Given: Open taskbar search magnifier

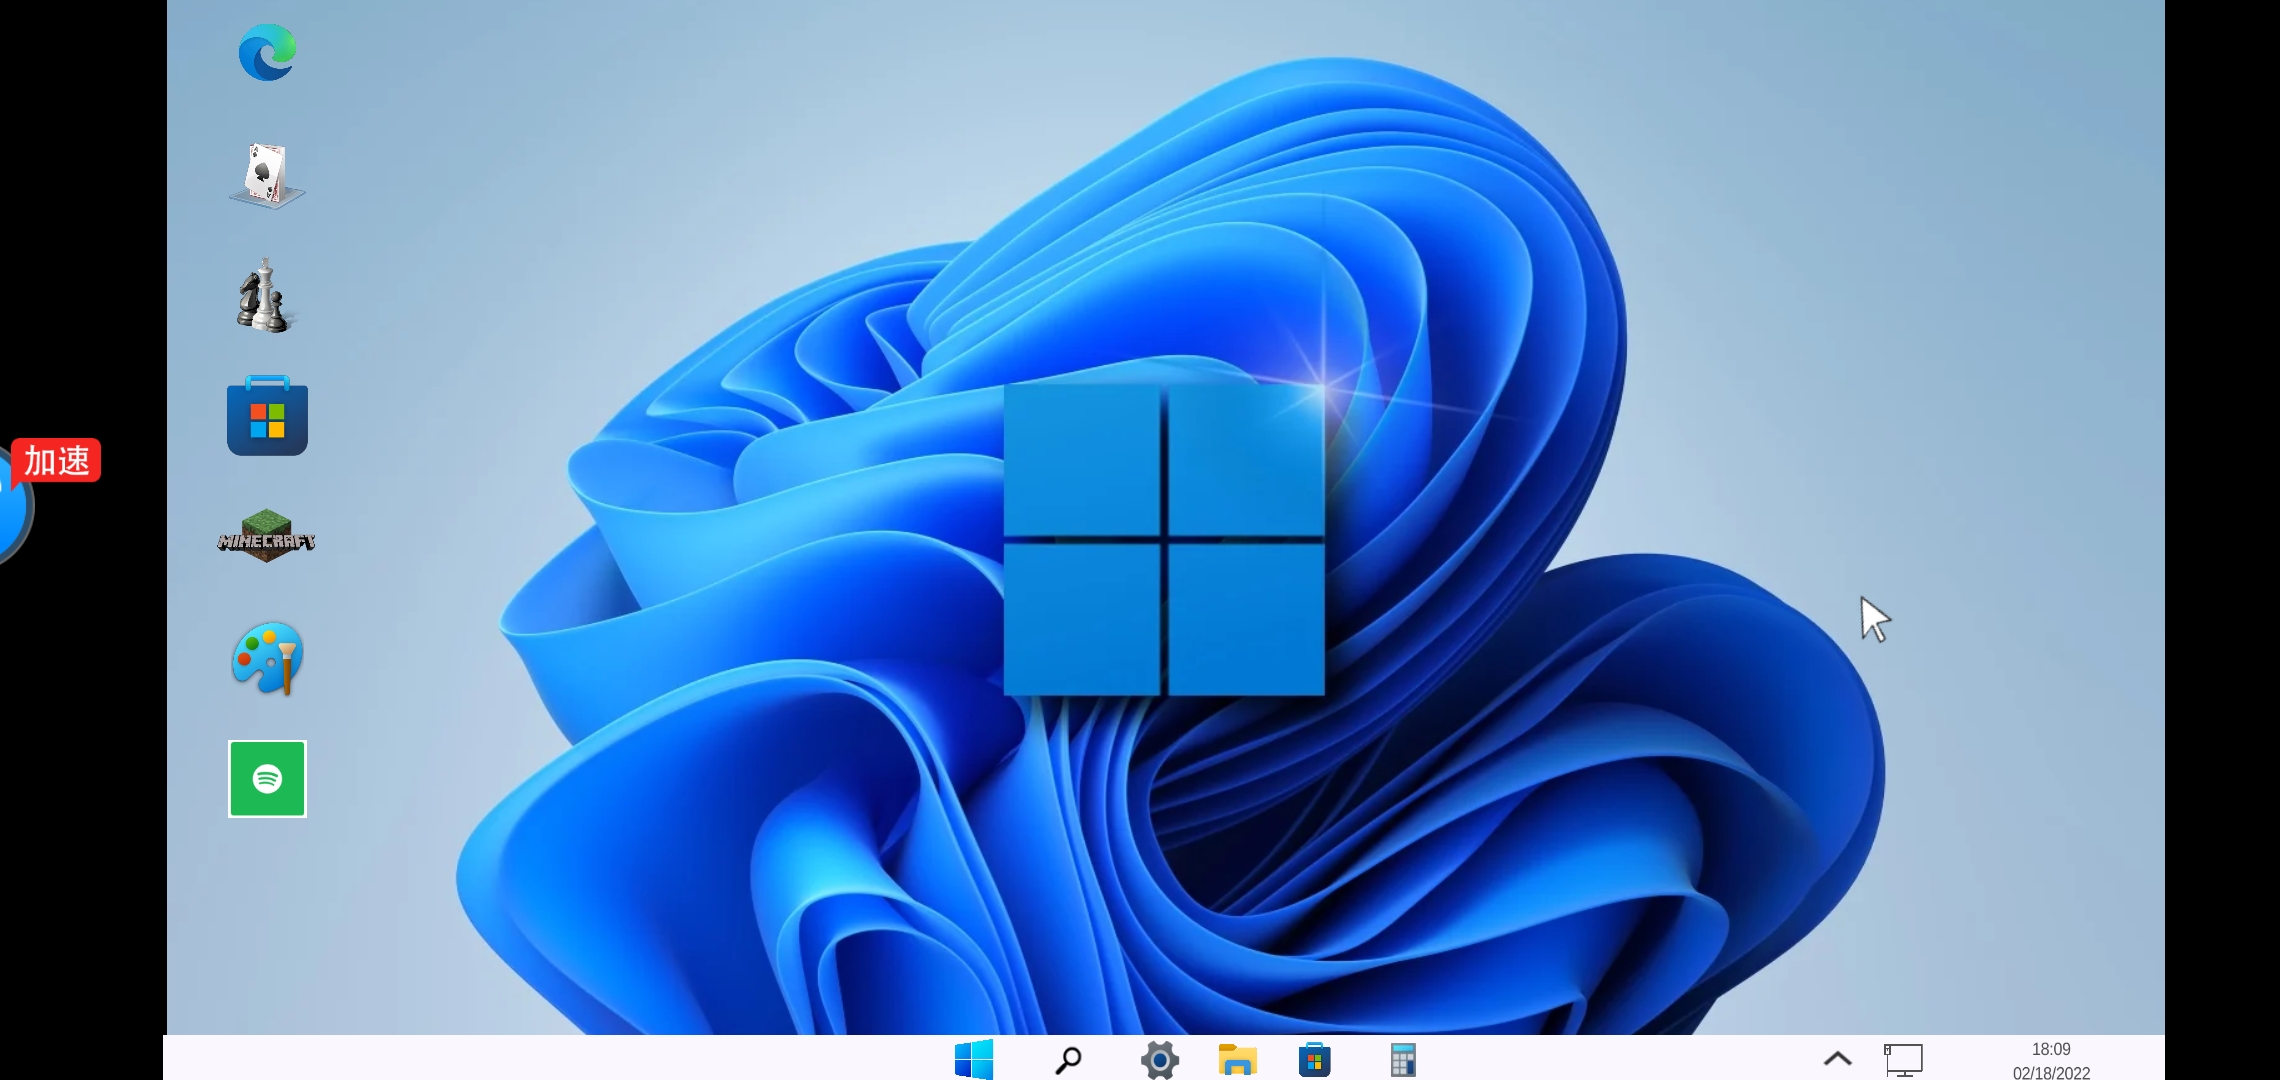Looking at the screenshot, I should pyautogui.click(x=1068, y=1060).
